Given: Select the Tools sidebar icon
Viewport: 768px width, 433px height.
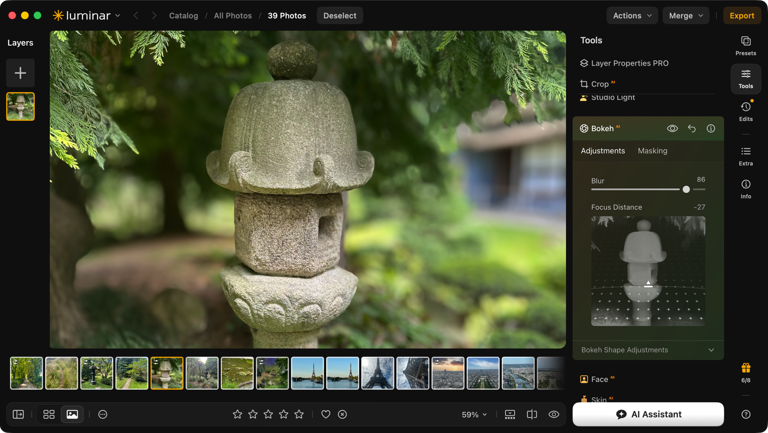Looking at the screenshot, I should 745,79.
